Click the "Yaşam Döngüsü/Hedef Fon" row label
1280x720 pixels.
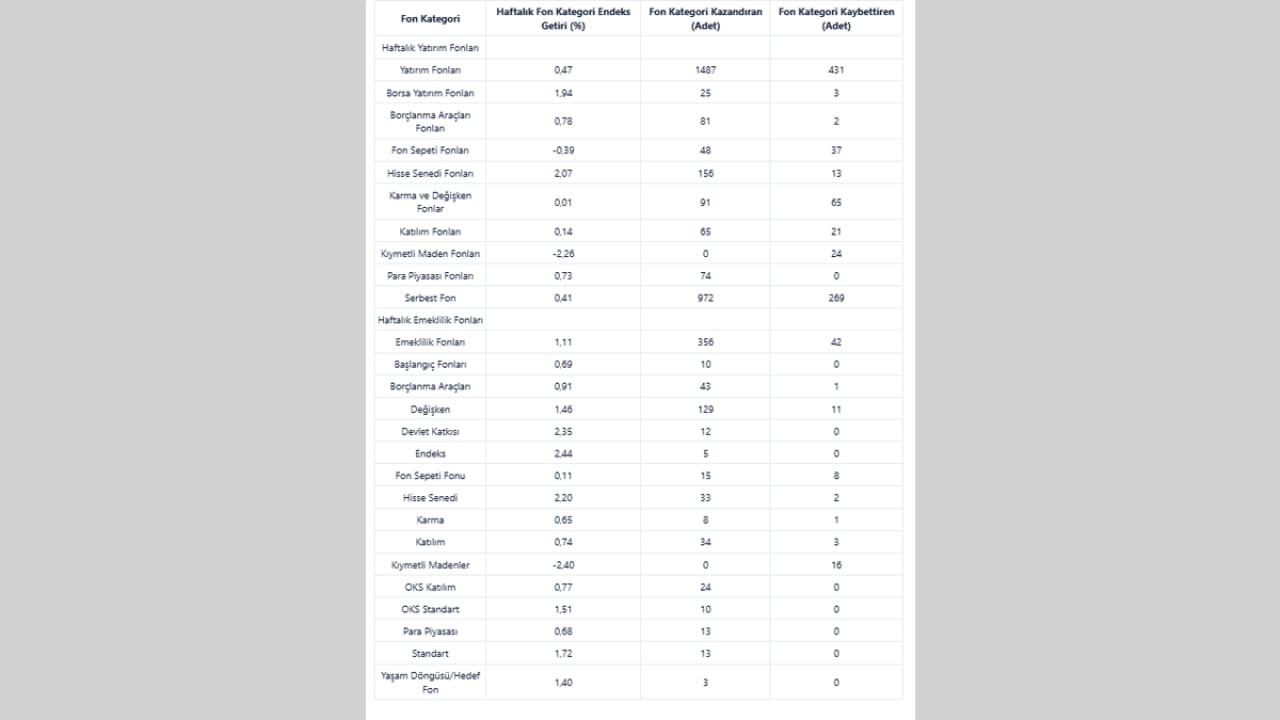(430, 683)
